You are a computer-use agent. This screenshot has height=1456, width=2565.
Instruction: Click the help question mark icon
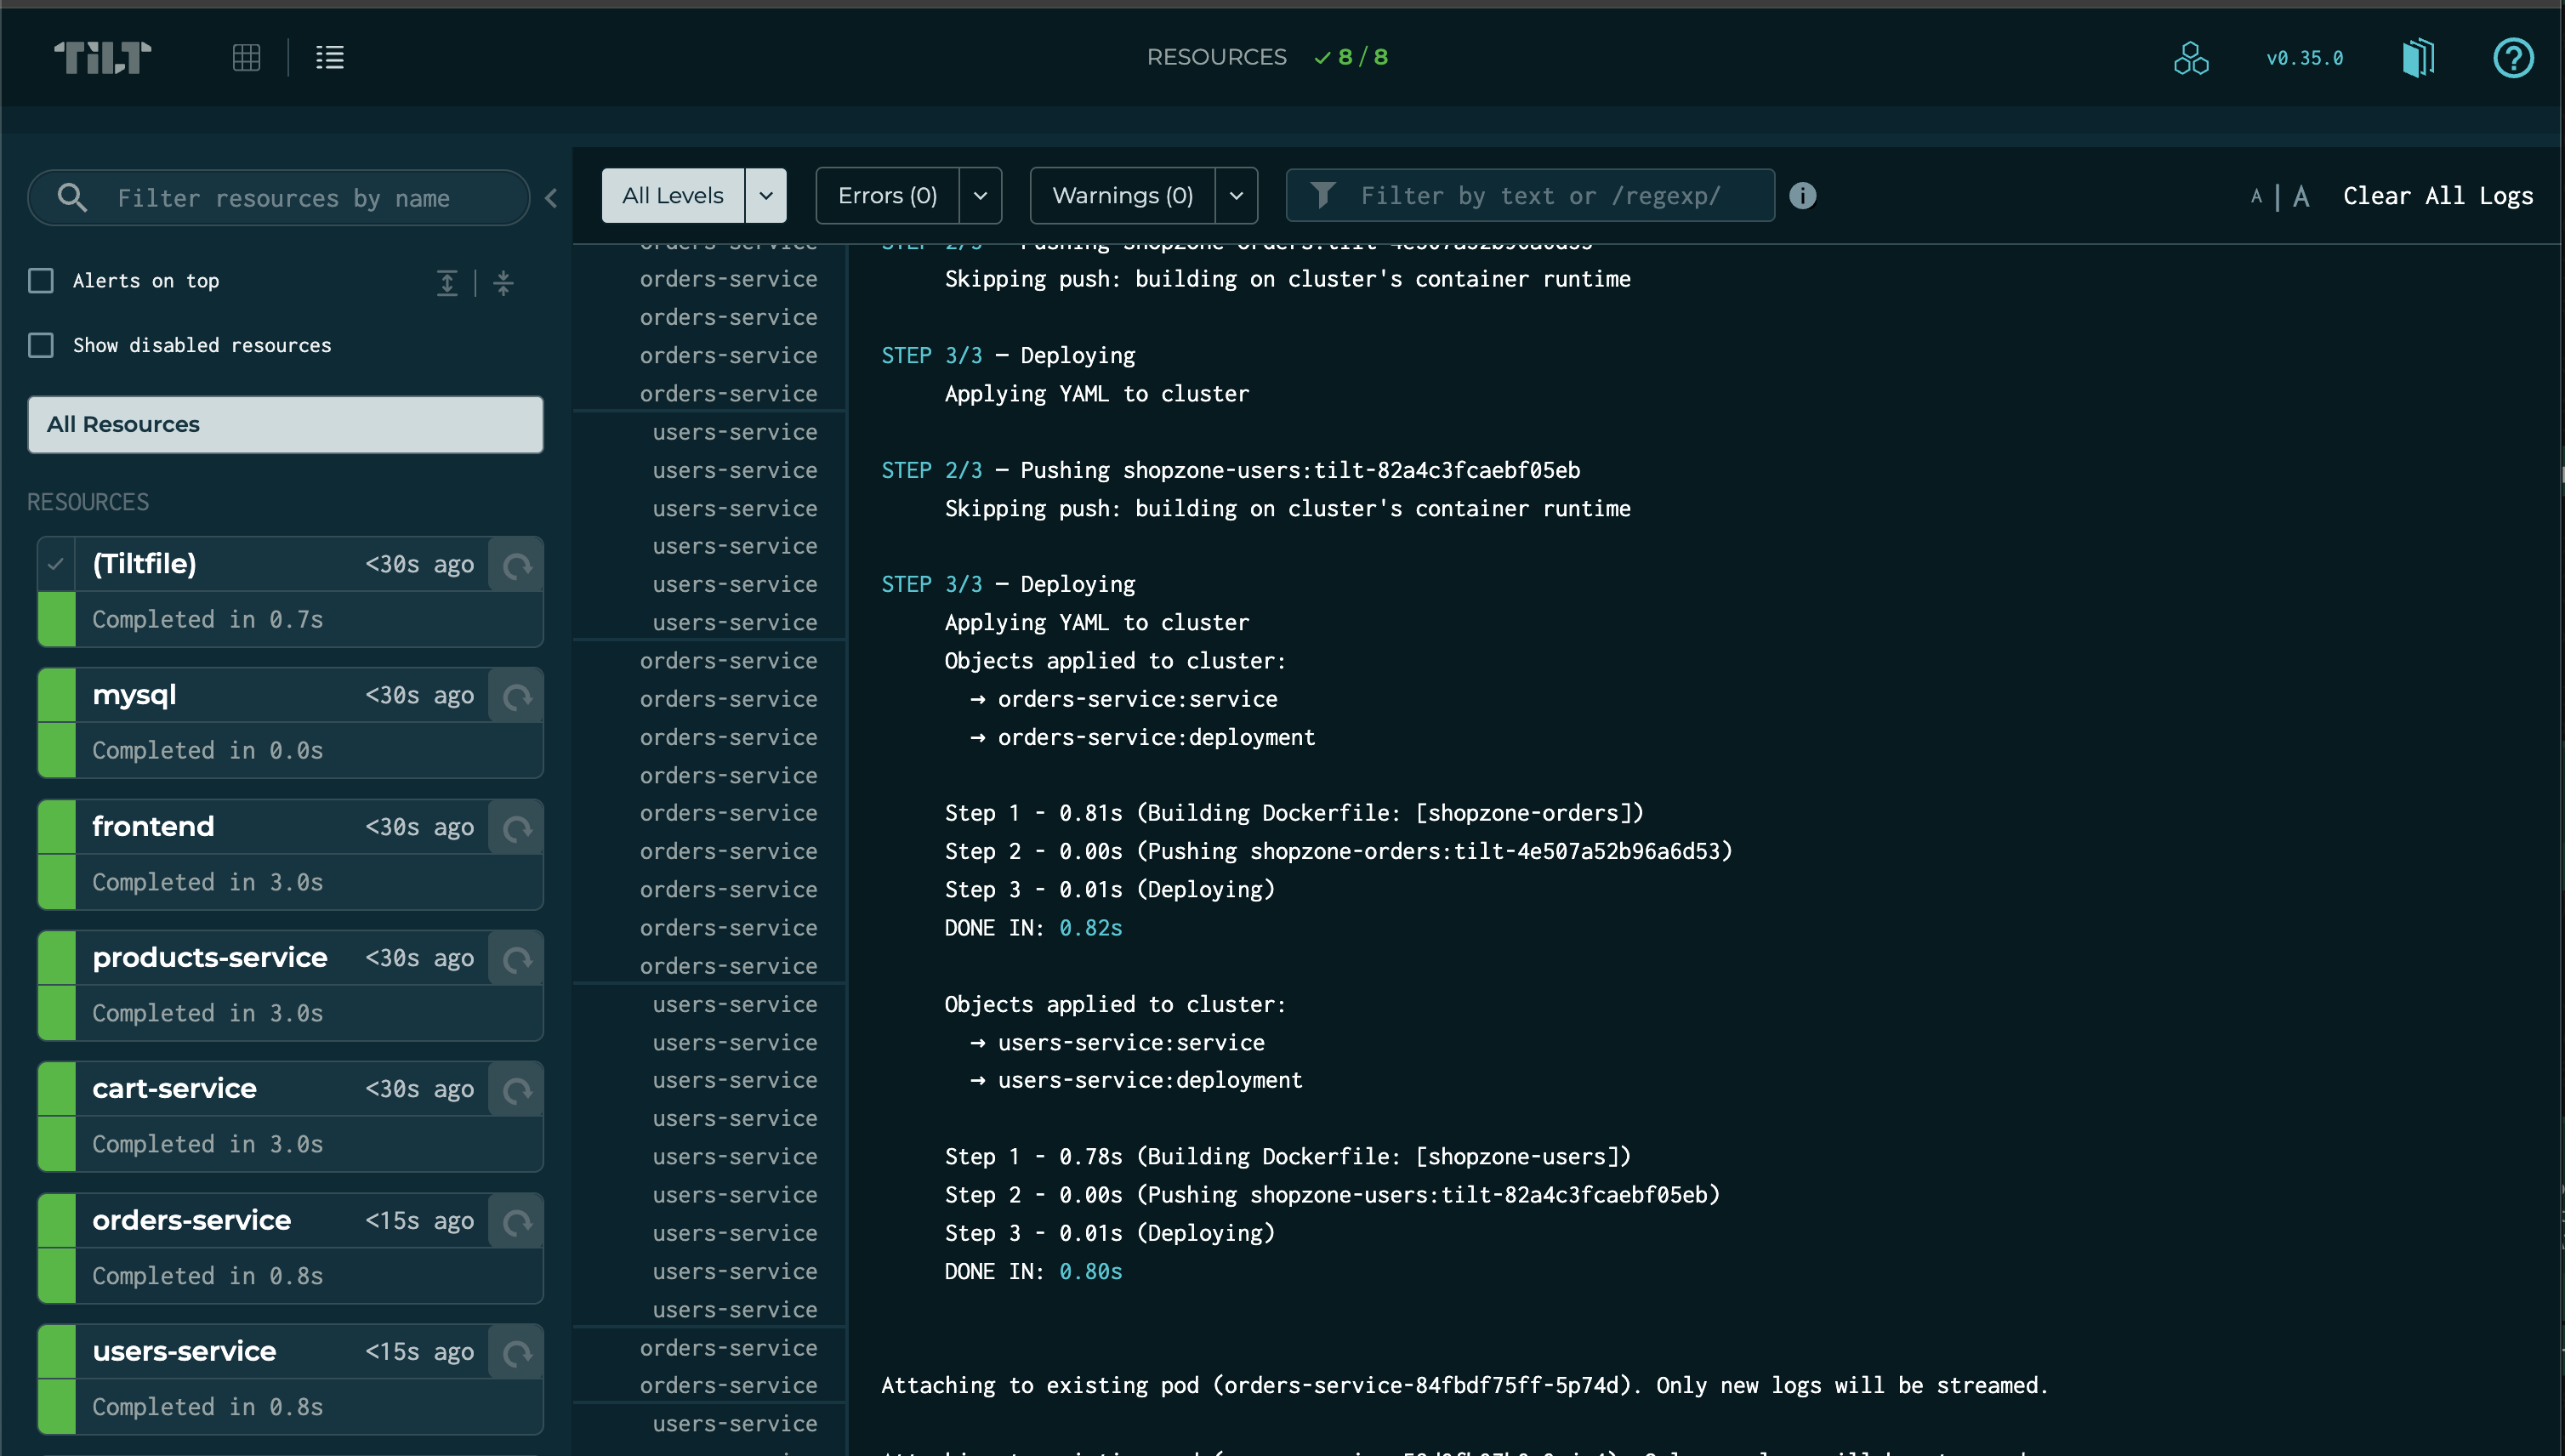point(2512,57)
